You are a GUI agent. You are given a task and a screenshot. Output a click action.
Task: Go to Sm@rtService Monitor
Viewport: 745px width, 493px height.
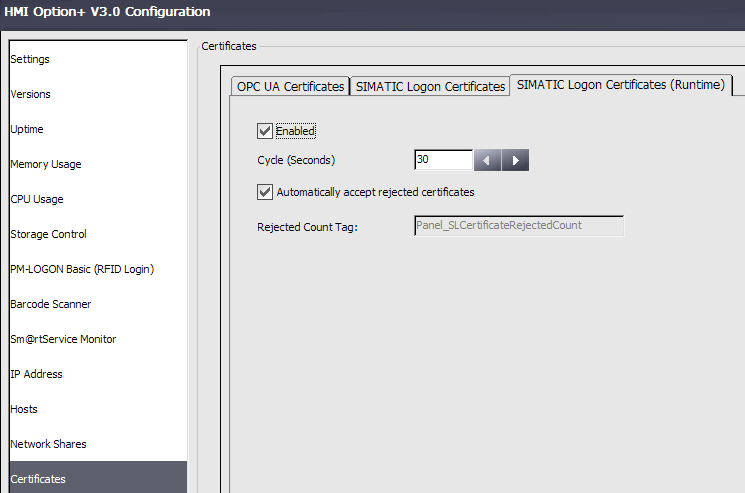tap(63, 339)
